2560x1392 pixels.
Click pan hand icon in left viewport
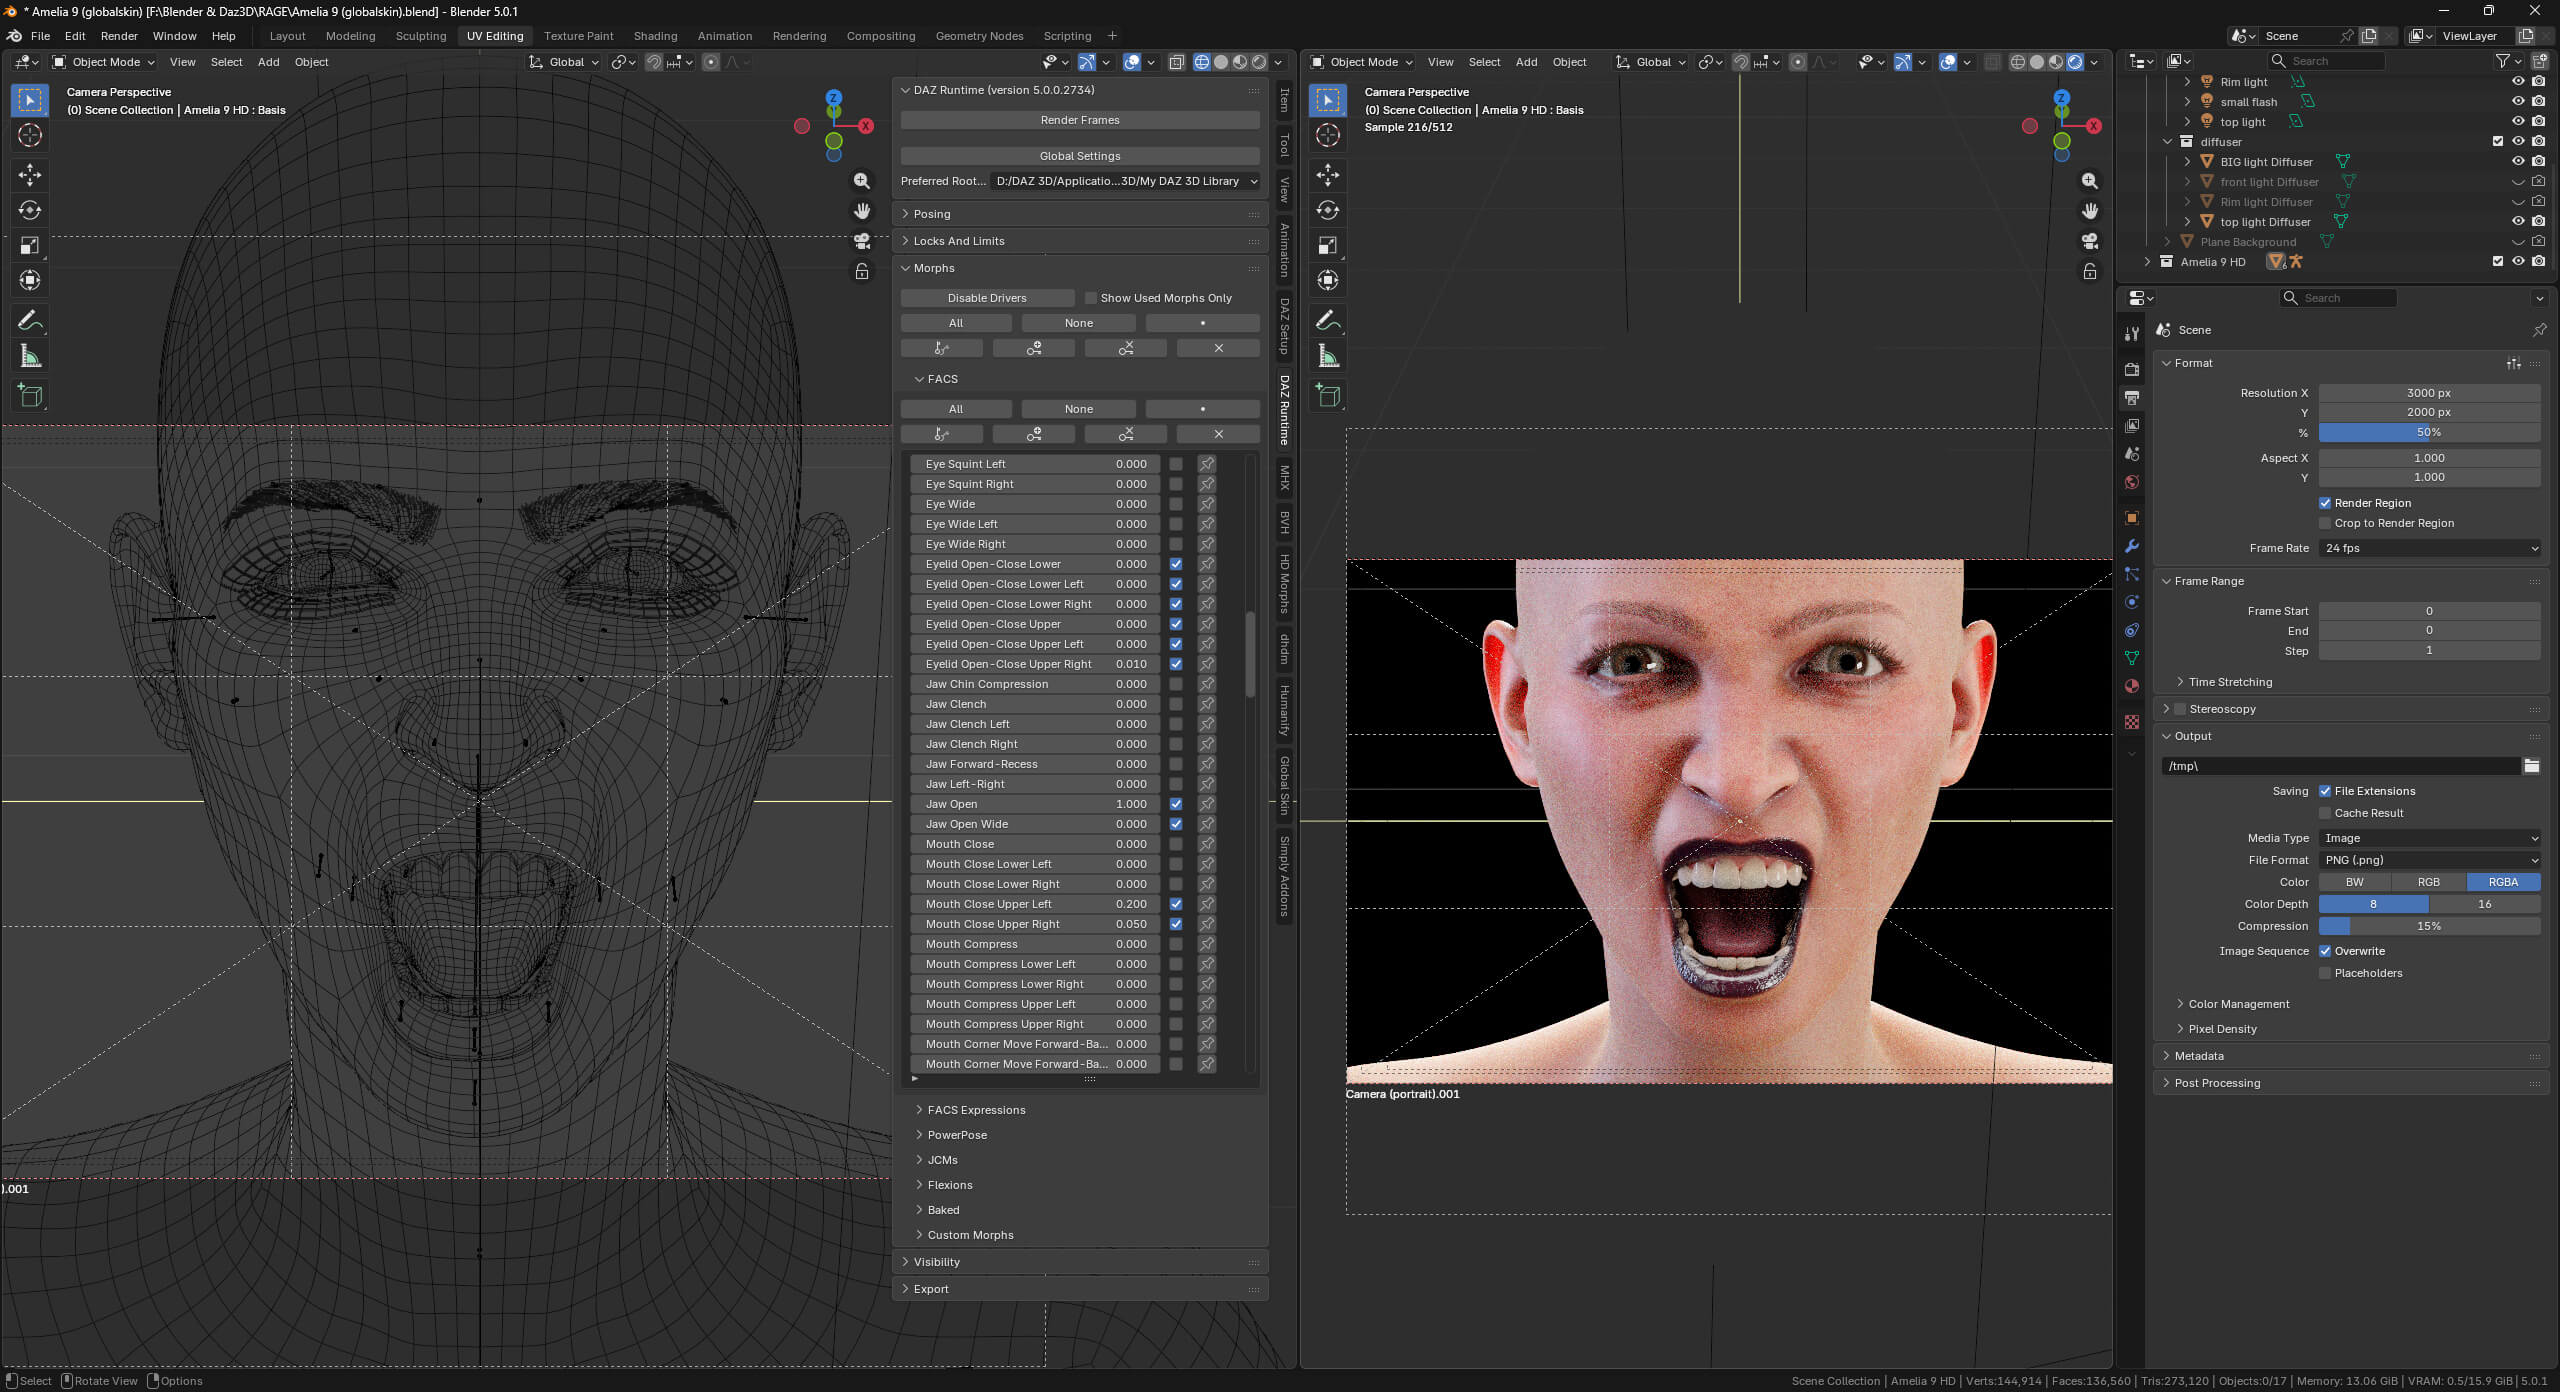(861, 211)
